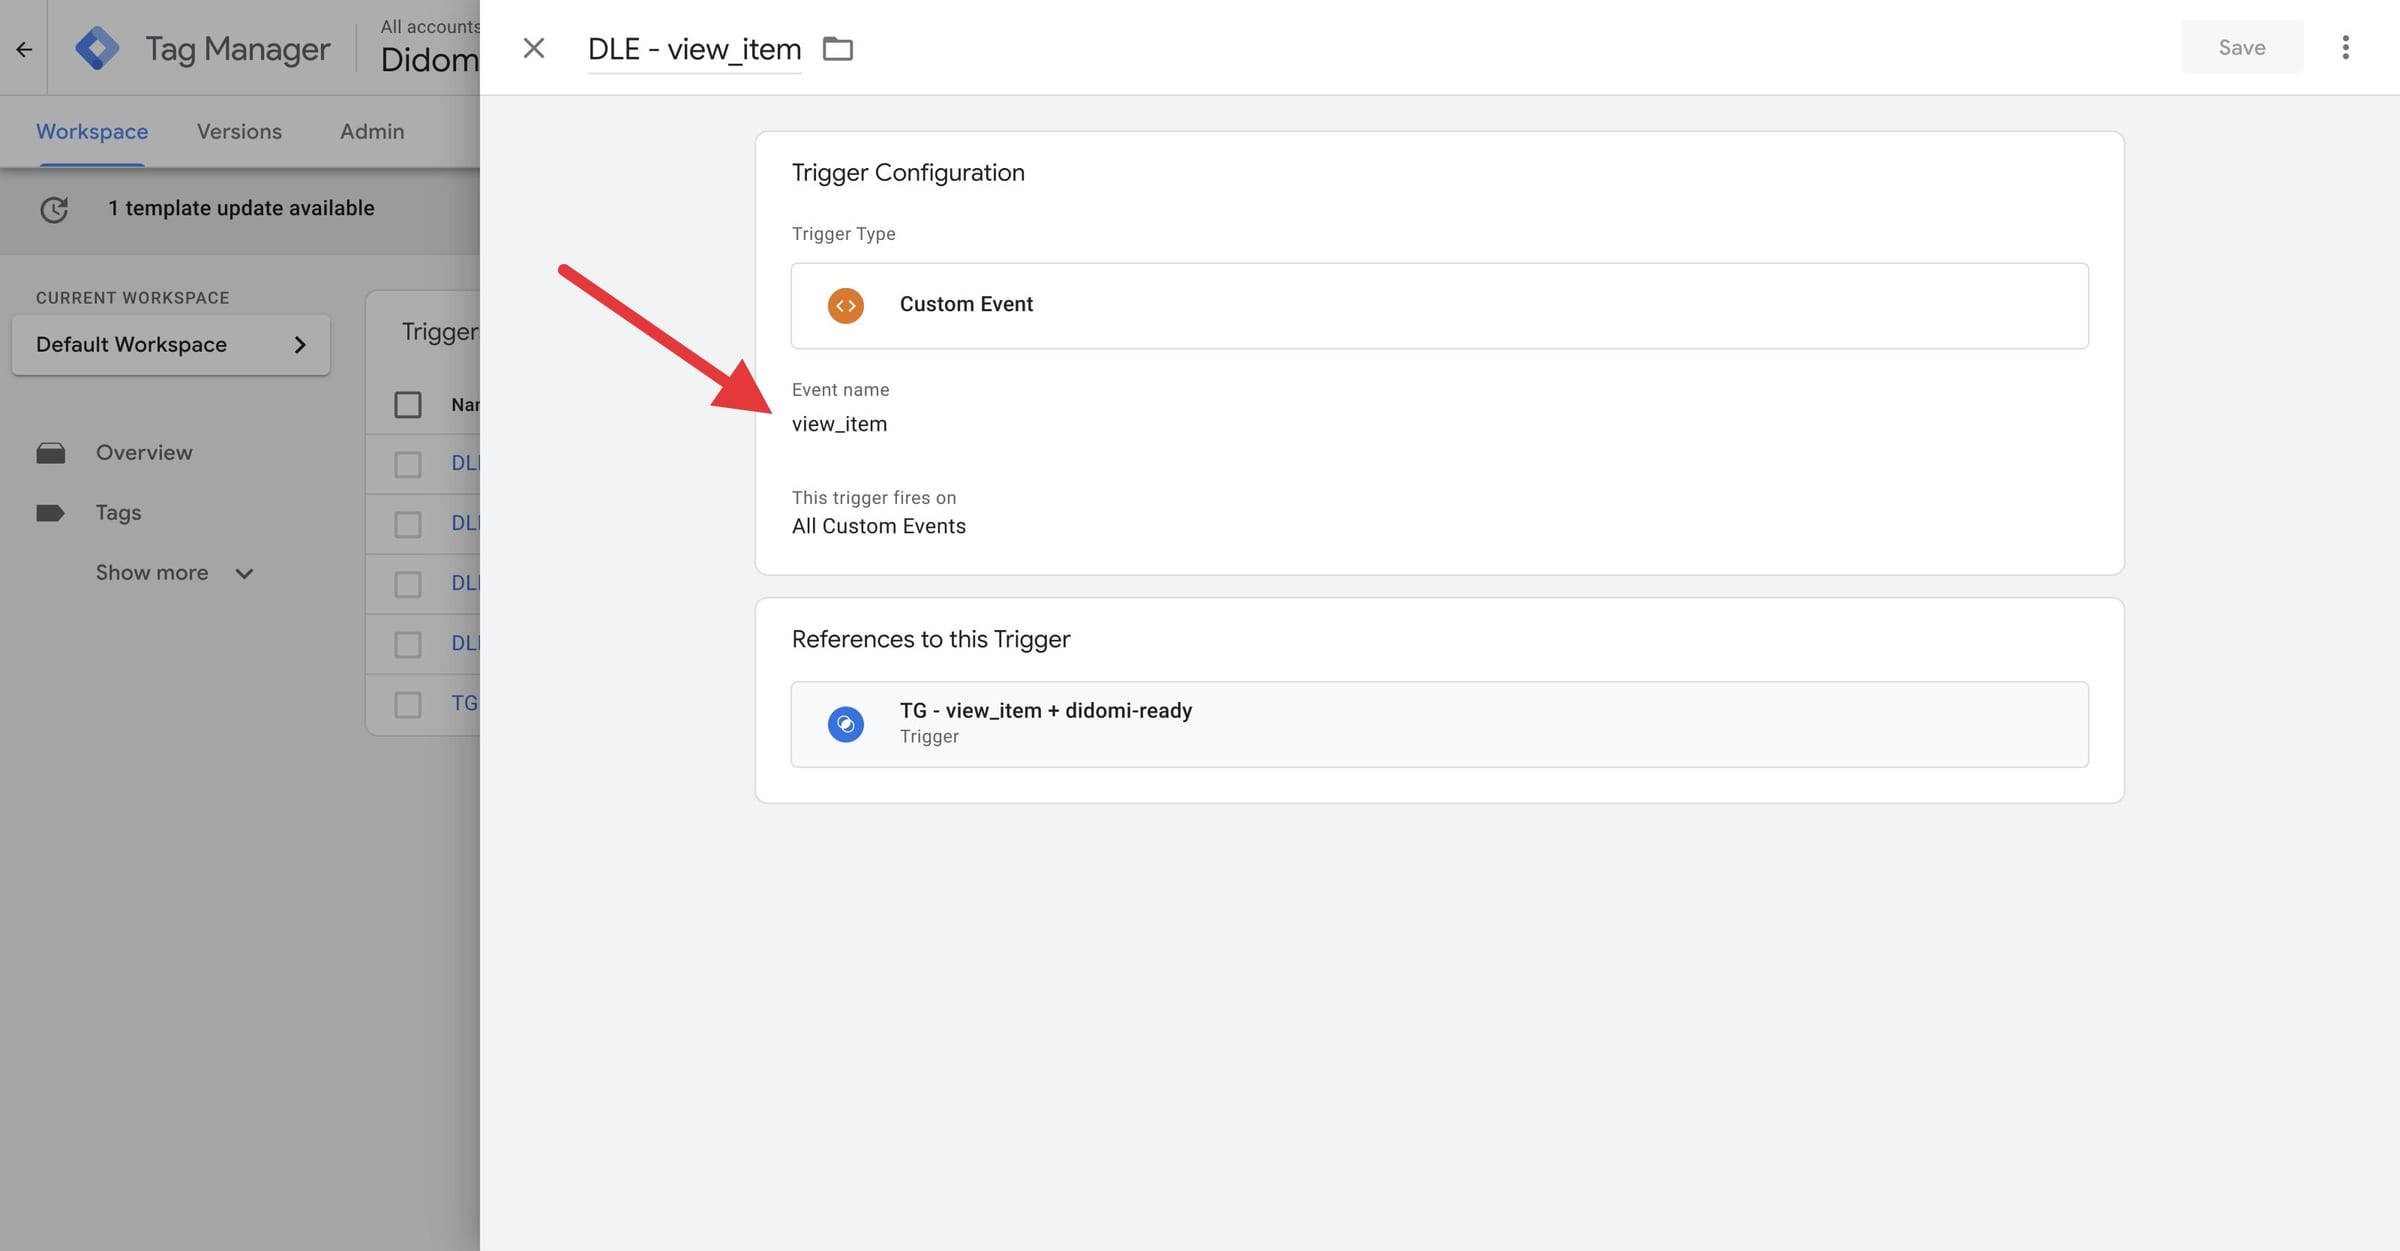The image size is (2400, 1251).
Task: Click the template update refresh icon
Action: 54,209
